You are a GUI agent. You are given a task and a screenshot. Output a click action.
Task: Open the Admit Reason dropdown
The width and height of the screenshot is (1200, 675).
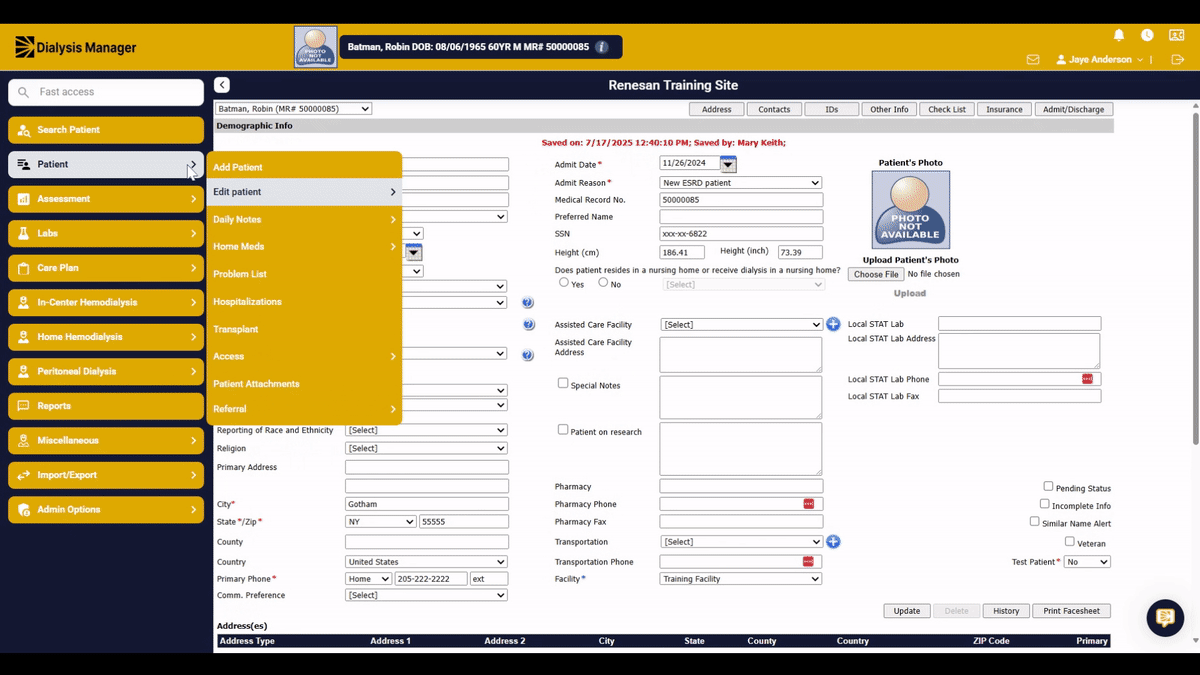pos(741,183)
